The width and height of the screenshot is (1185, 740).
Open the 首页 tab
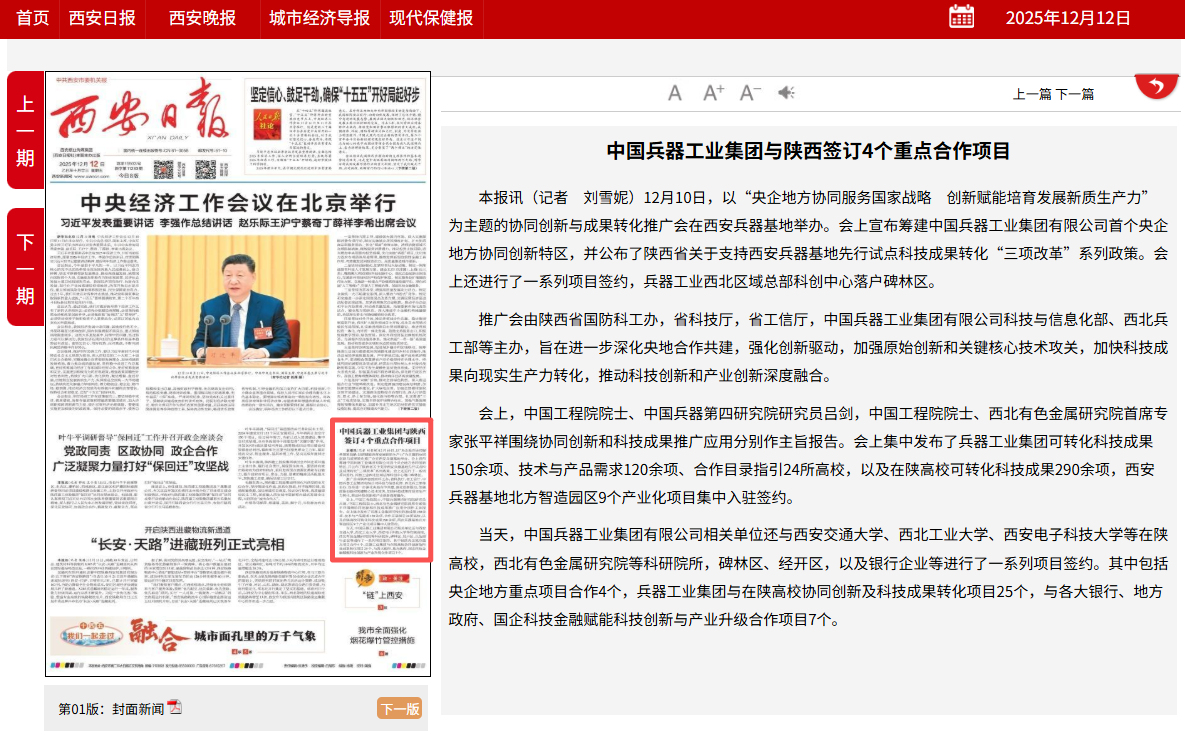tap(32, 18)
